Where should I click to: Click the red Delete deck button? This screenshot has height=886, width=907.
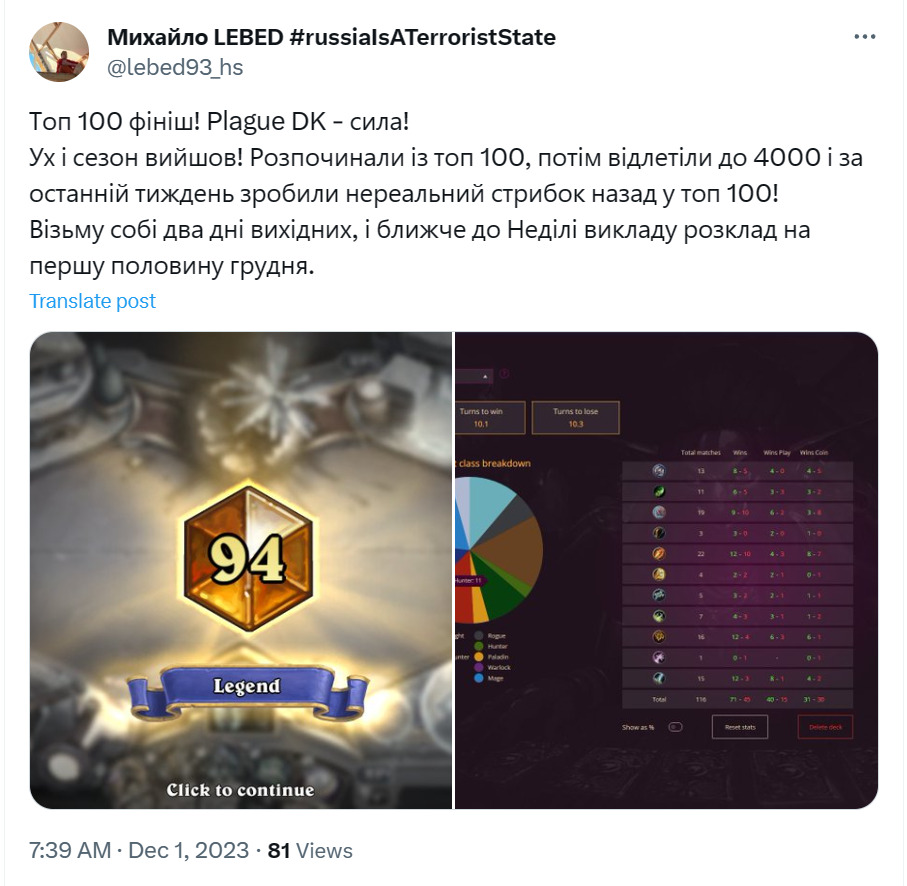825,727
